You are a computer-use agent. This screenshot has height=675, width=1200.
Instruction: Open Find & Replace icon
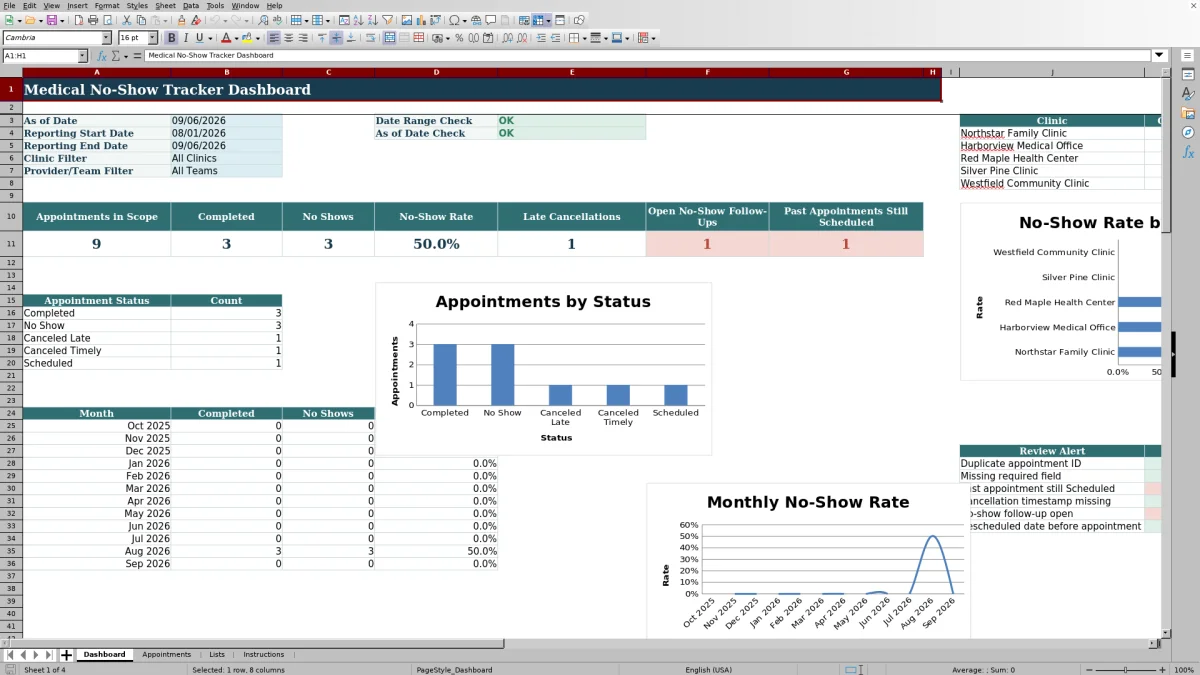click(263, 20)
